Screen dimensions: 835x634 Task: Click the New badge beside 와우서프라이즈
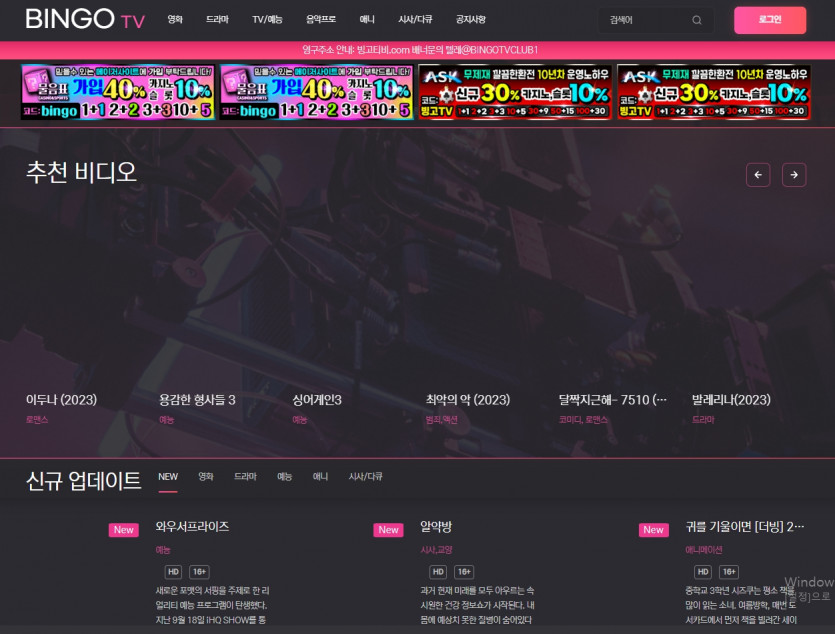point(124,530)
